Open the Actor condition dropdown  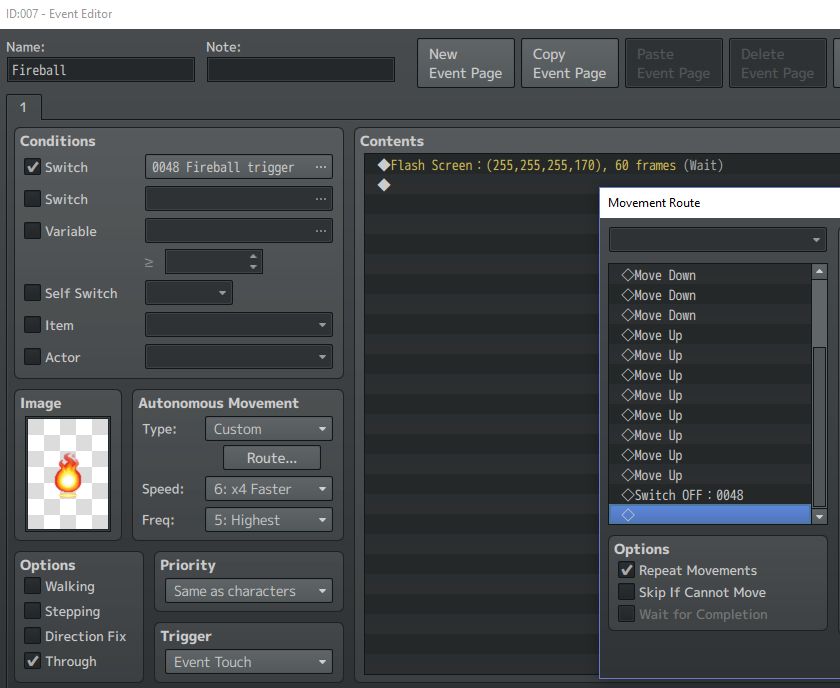coord(239,357)
